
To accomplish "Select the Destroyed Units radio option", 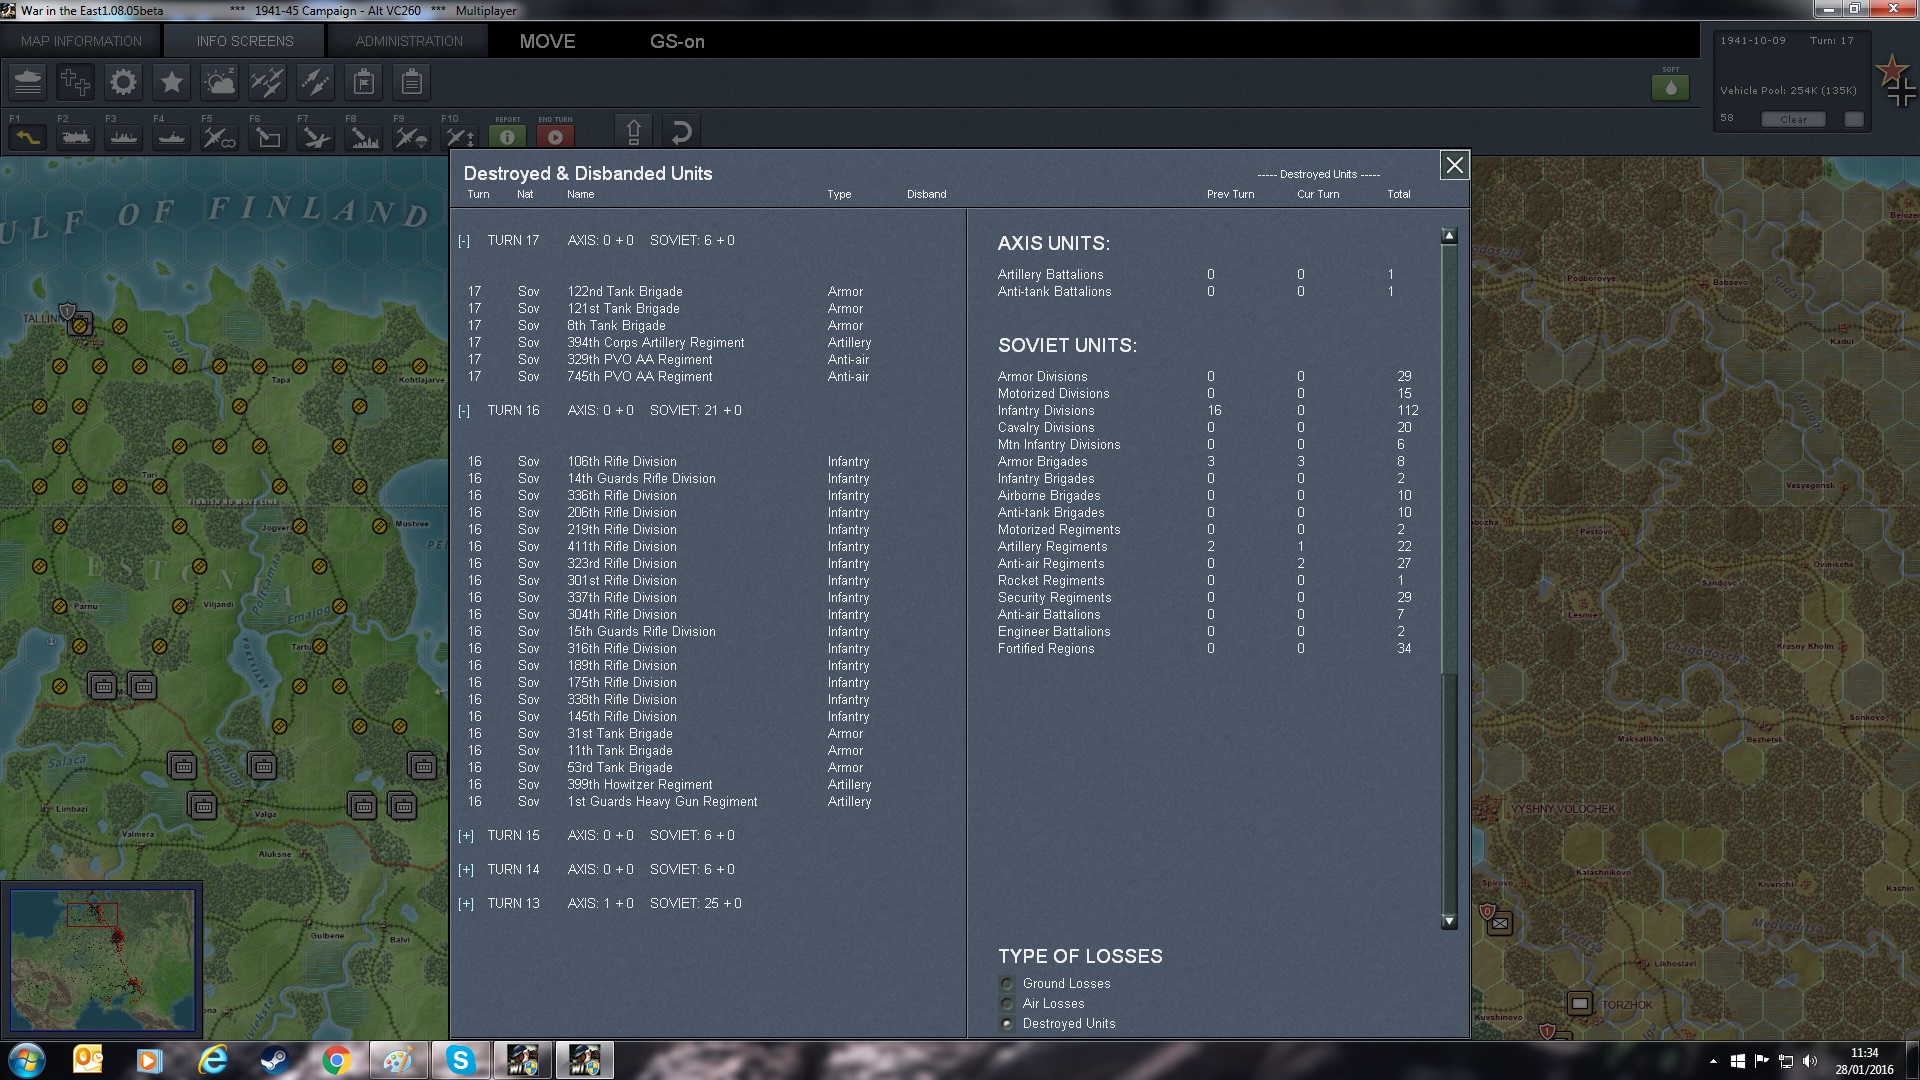I will click(x=1007, y=1024).
